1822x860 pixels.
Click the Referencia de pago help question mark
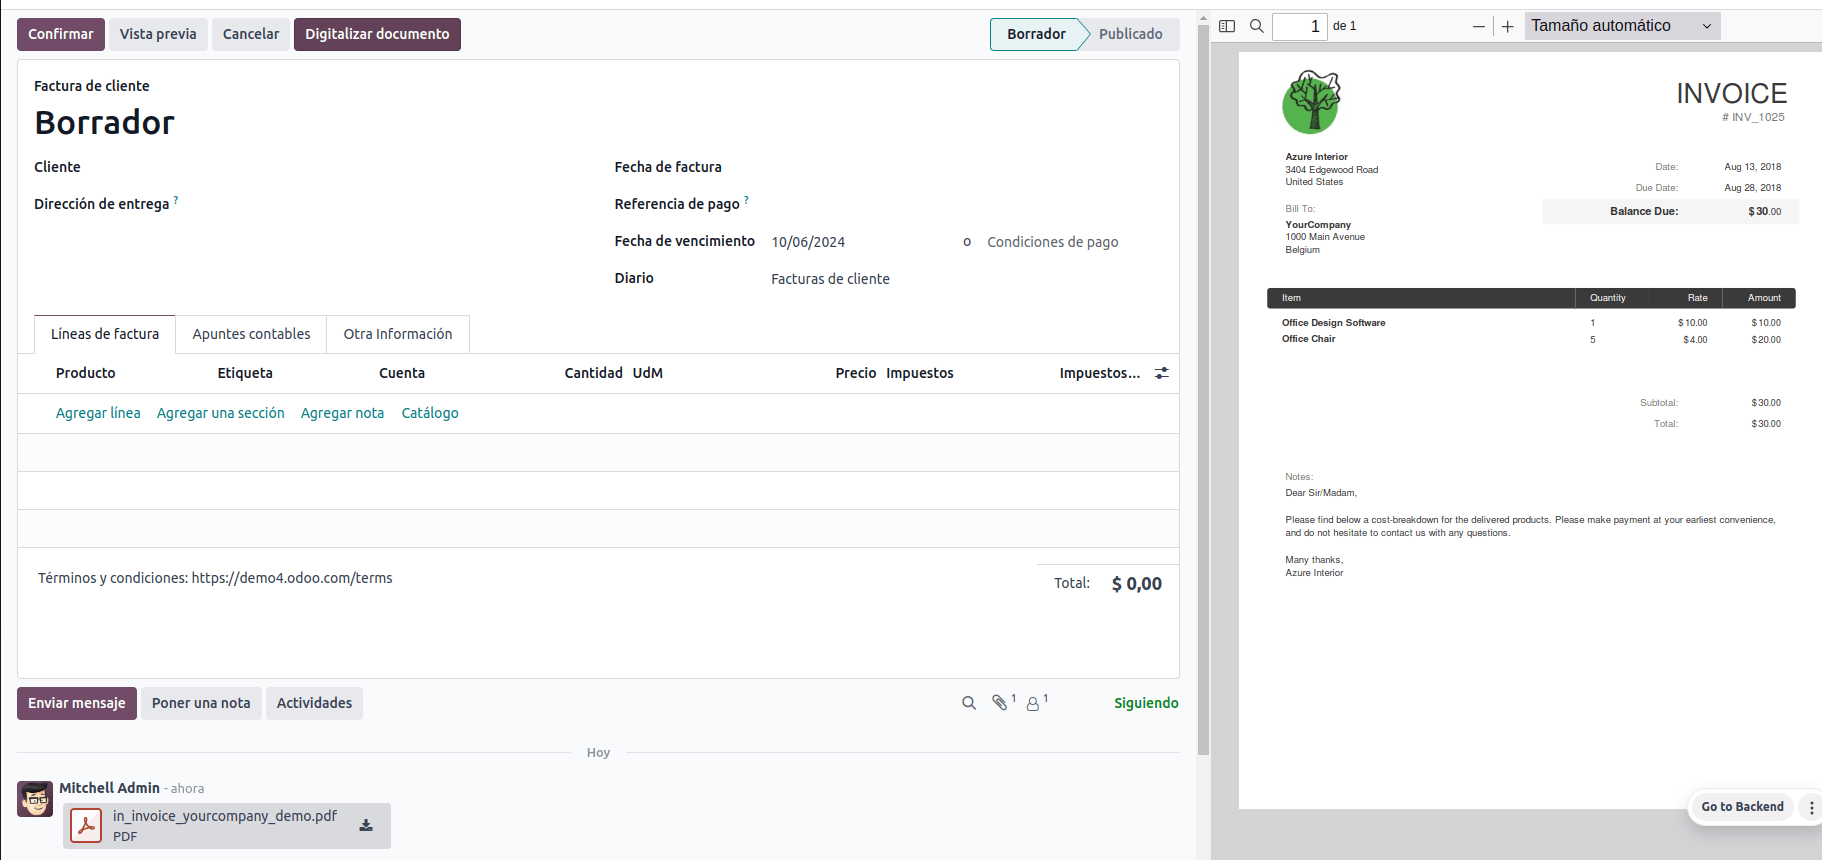746,200
